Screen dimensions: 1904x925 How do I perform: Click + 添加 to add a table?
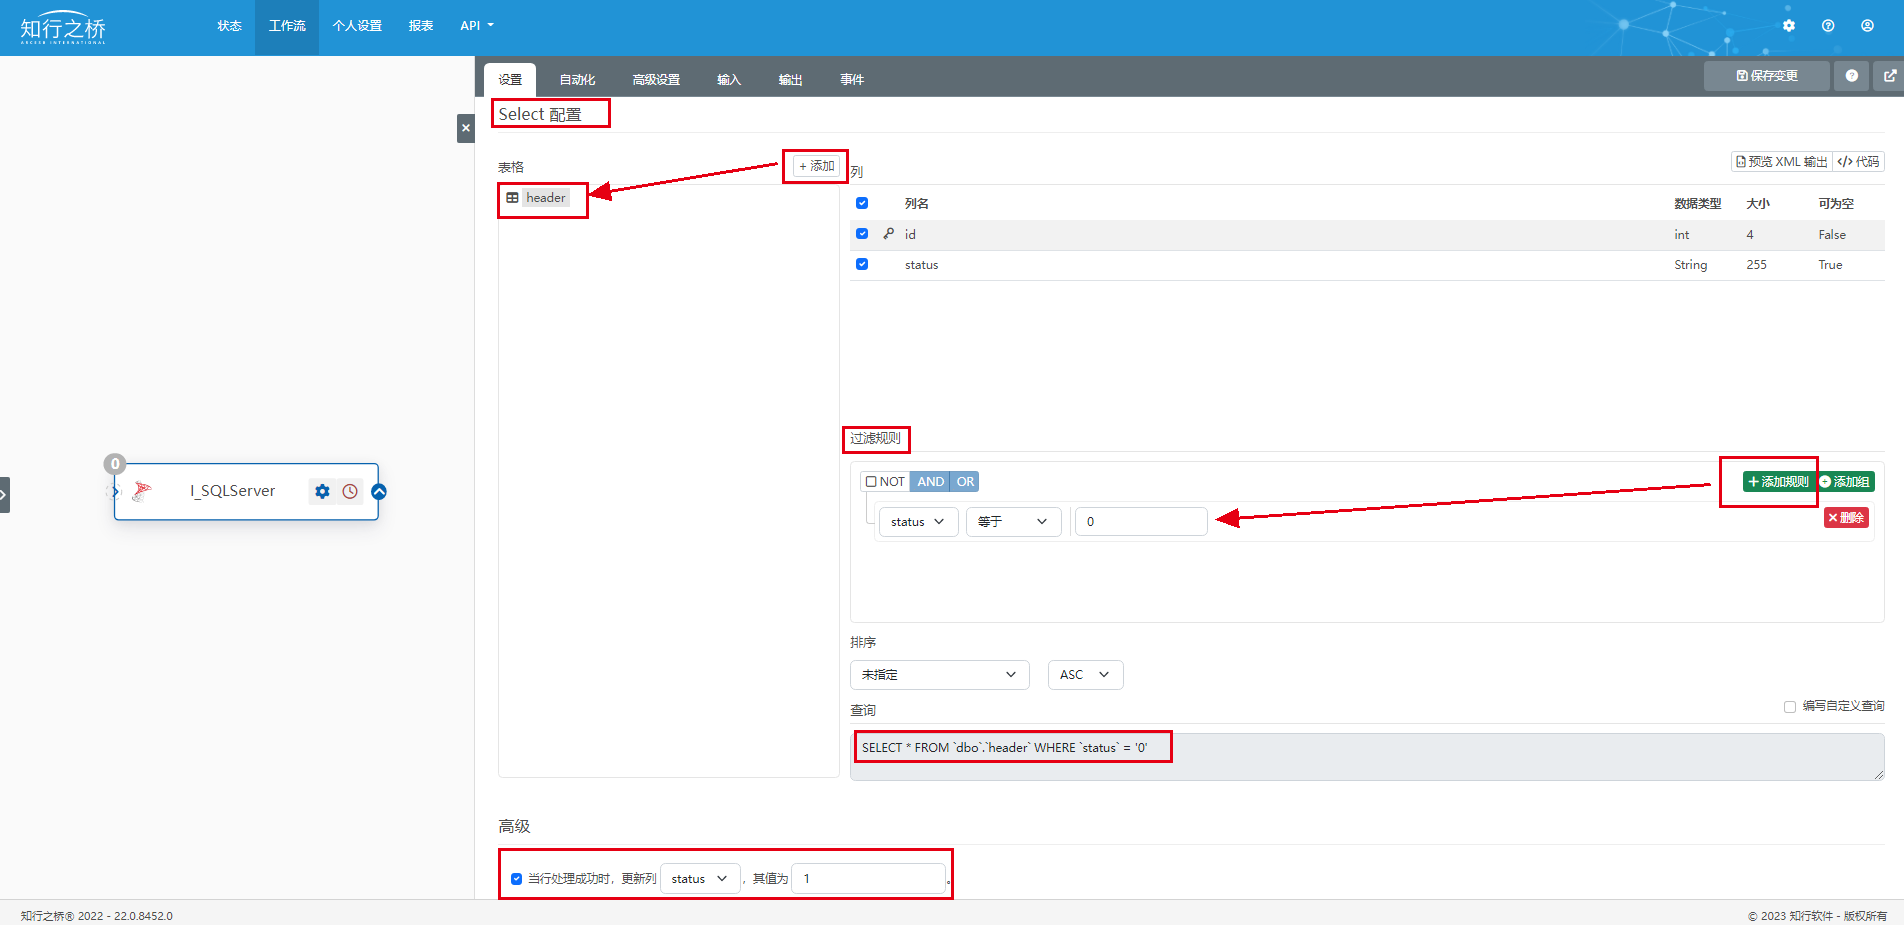pyautogui.click(x=817, y=166)
